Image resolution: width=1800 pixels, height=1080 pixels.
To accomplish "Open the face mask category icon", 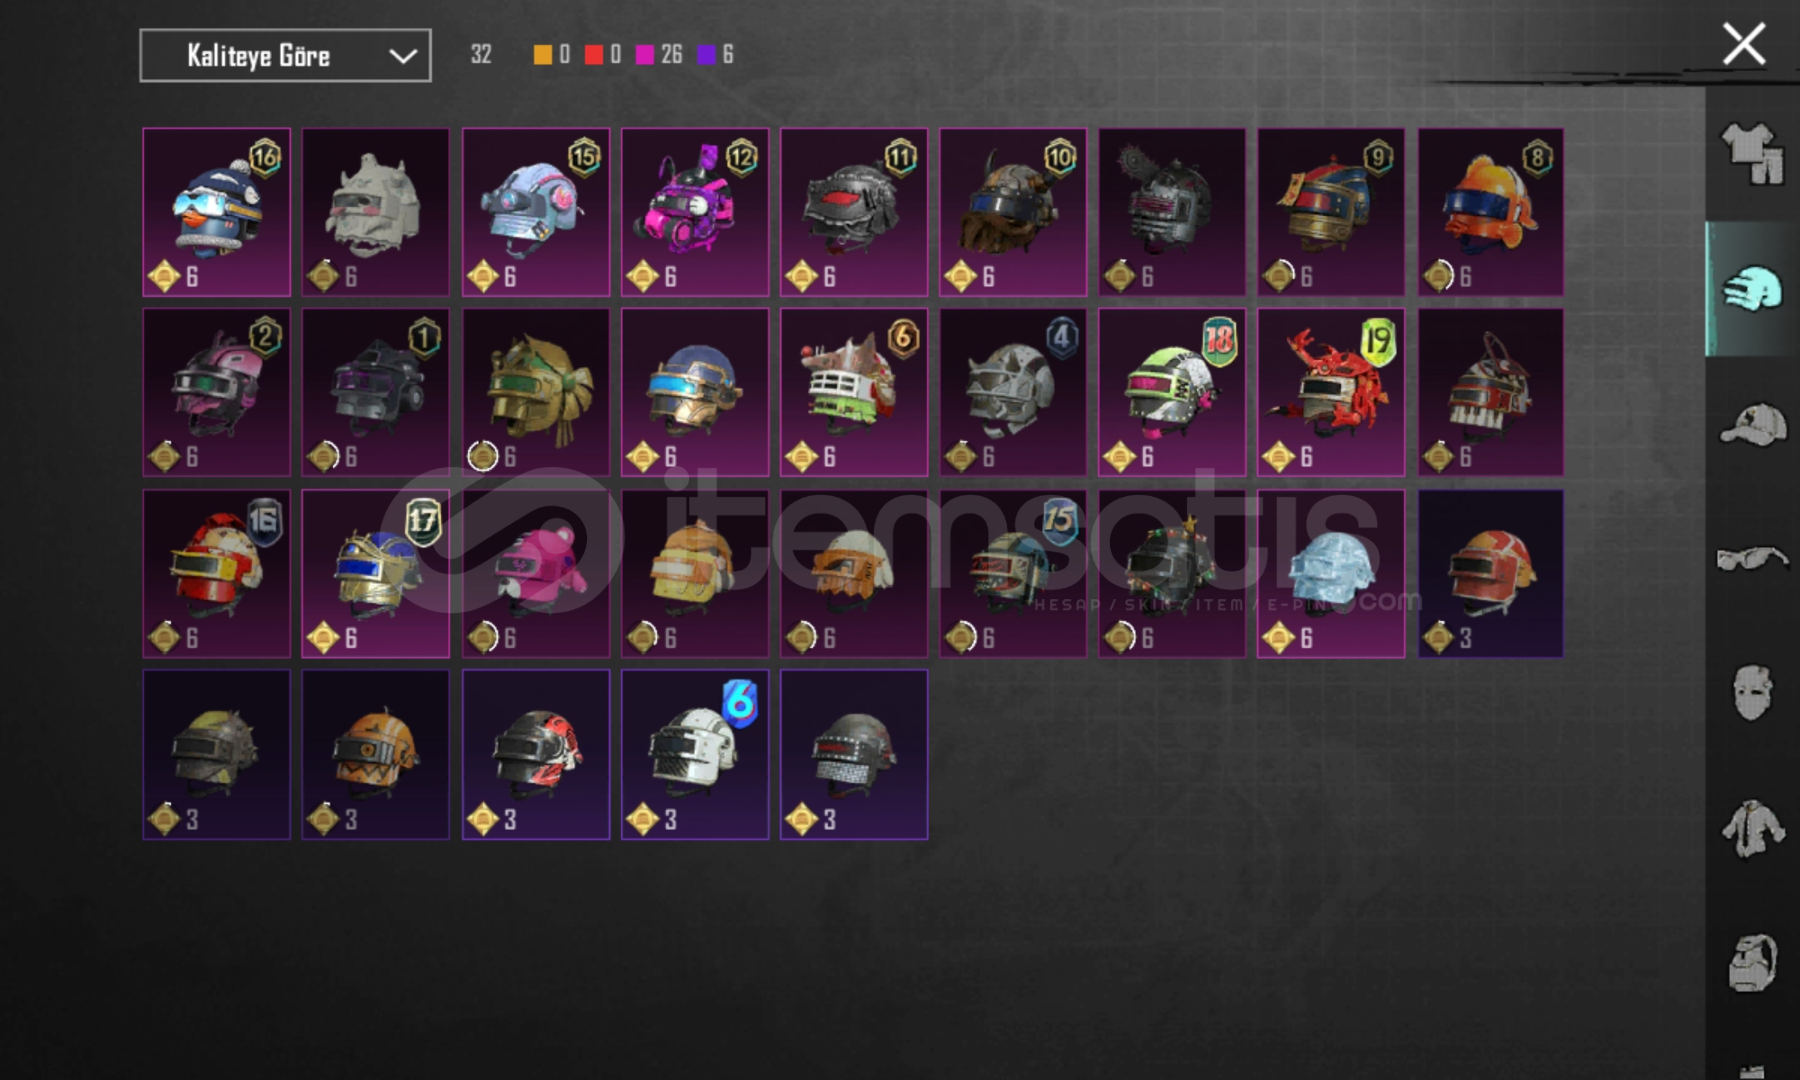I will [x=1752, y=692].
